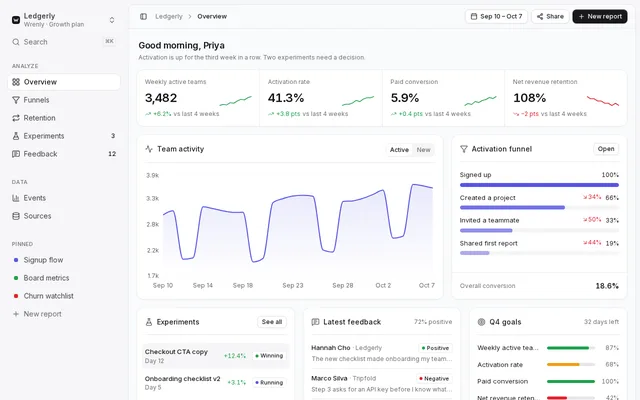Click the green dot beside Board metrics

pyautogui.click(x=16, y=278)
